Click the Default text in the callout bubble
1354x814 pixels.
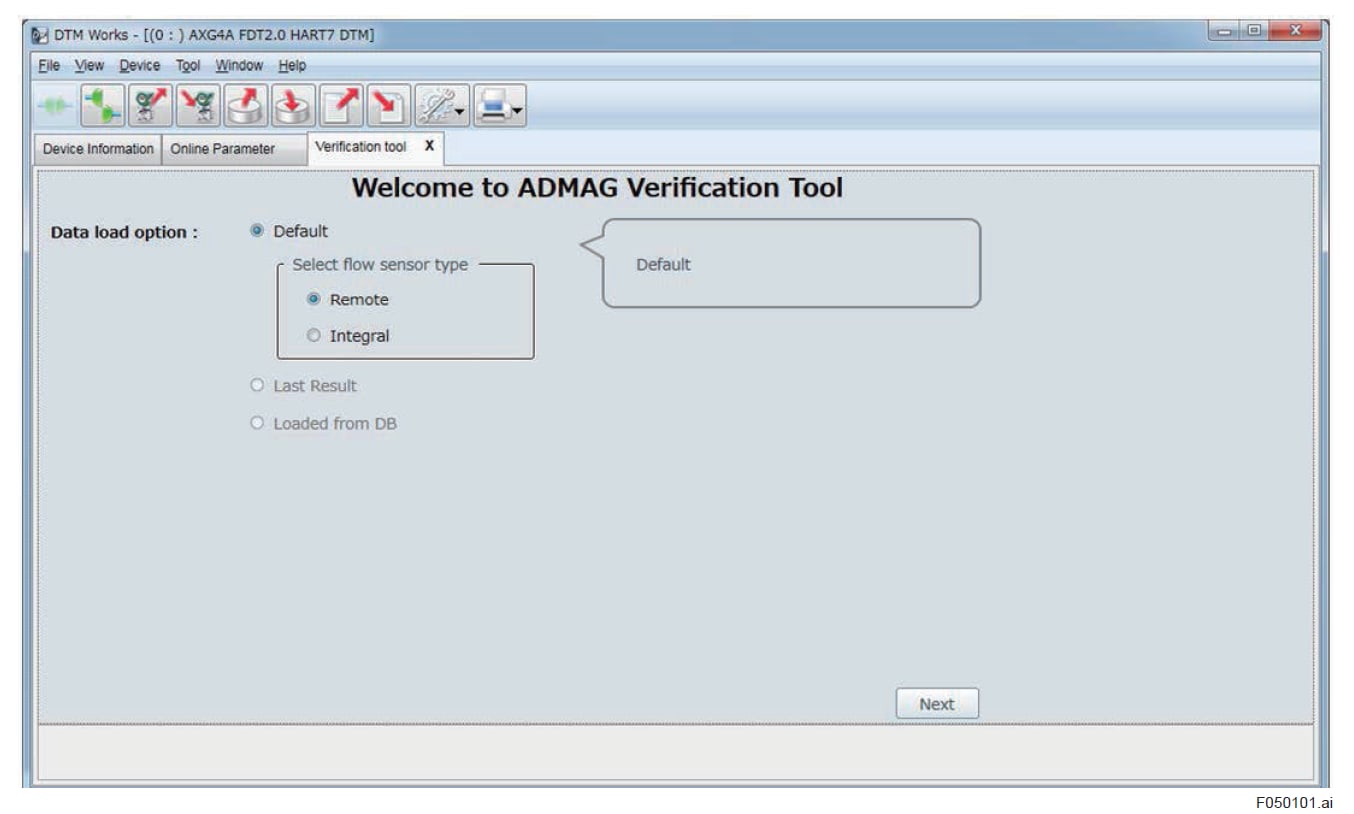[663, 265]
